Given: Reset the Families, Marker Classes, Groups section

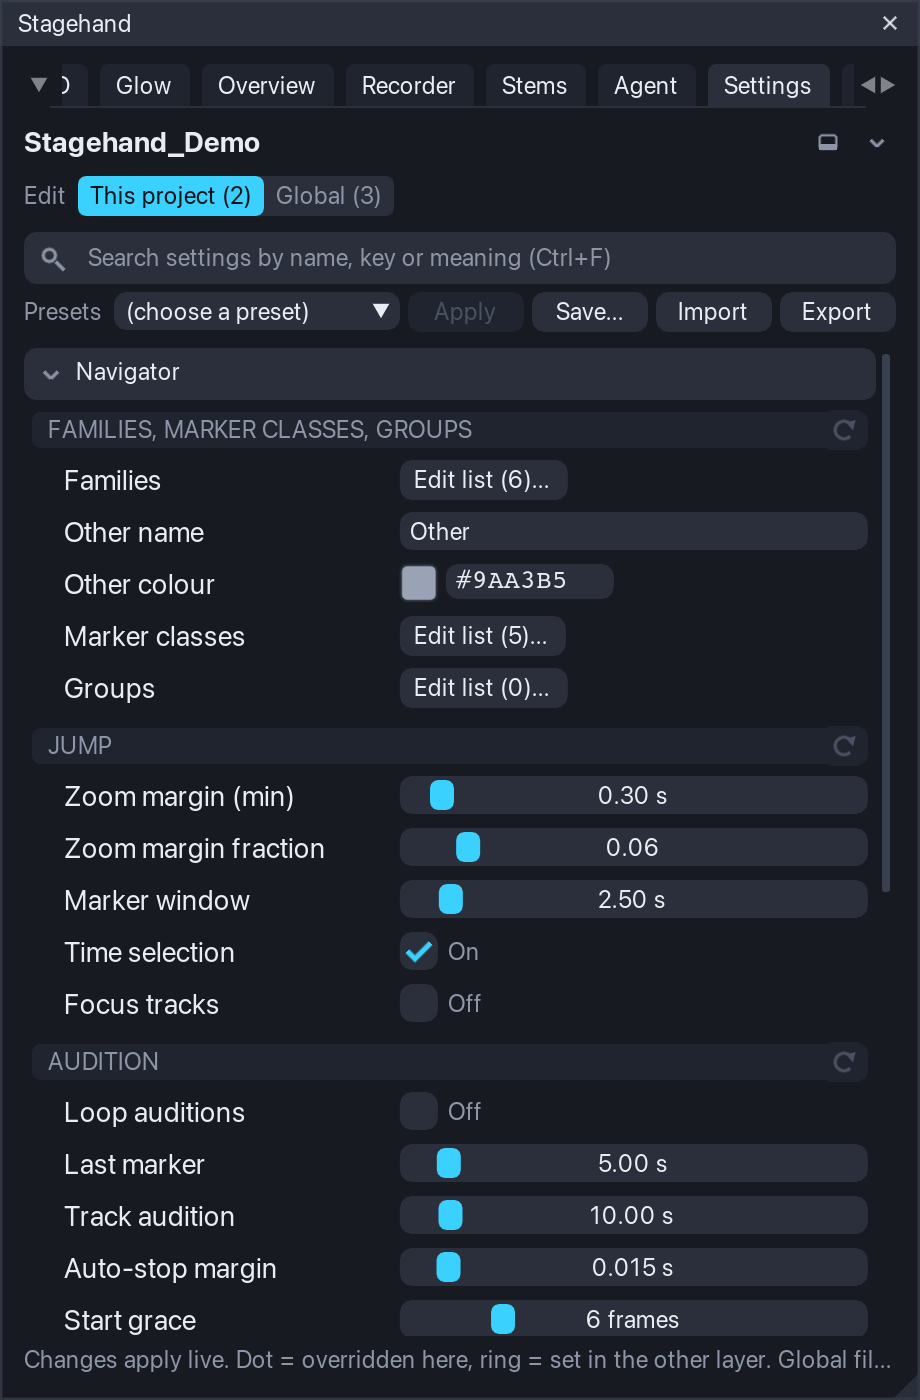Looking at the screenshot, I should tap(844, 430).
